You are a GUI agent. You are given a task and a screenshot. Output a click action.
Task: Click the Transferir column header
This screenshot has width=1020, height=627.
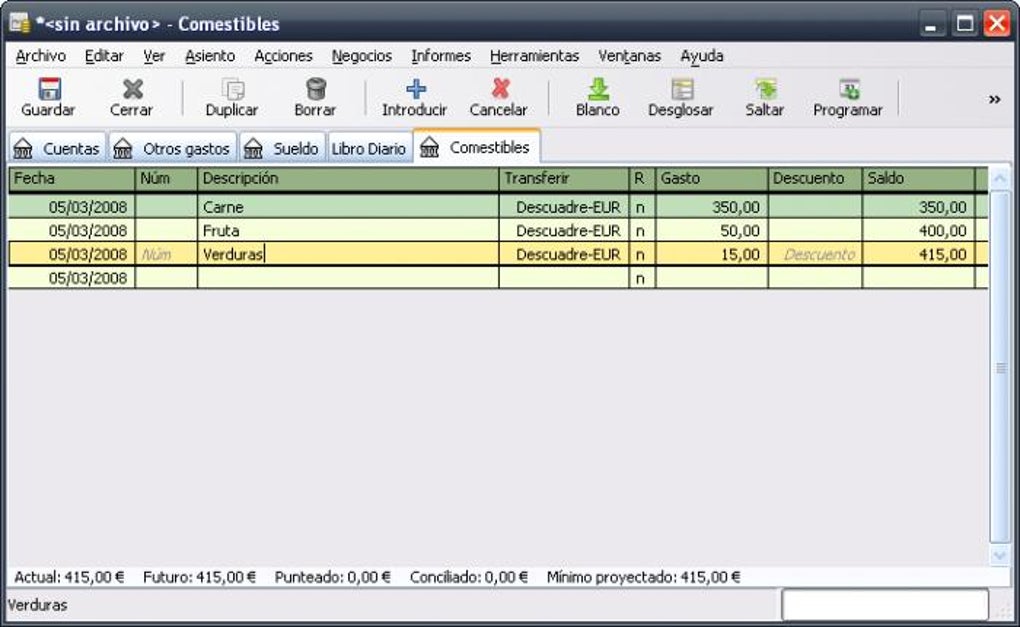click(x=564, y=178)
